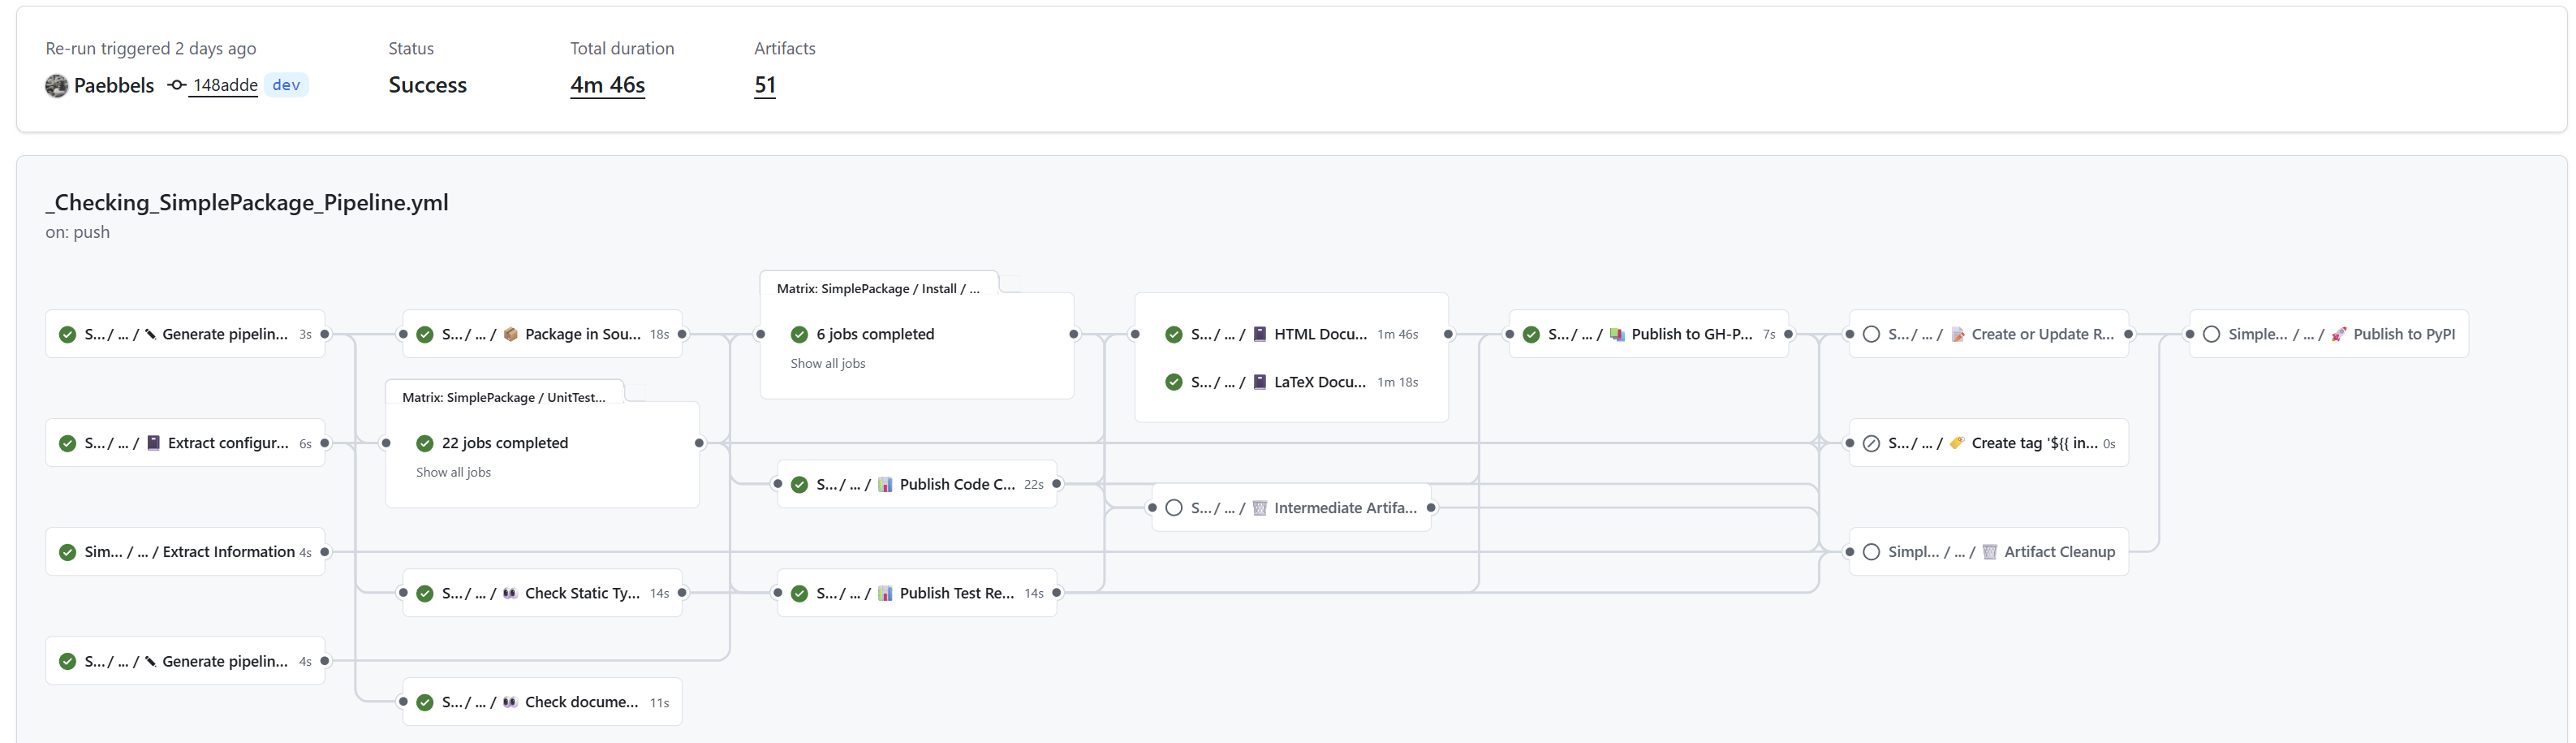Viewport: 2576px width, 743px height.
Task: Click the commit icon beside 148adde
Action: pyautogui.click(x=177, y=86)
